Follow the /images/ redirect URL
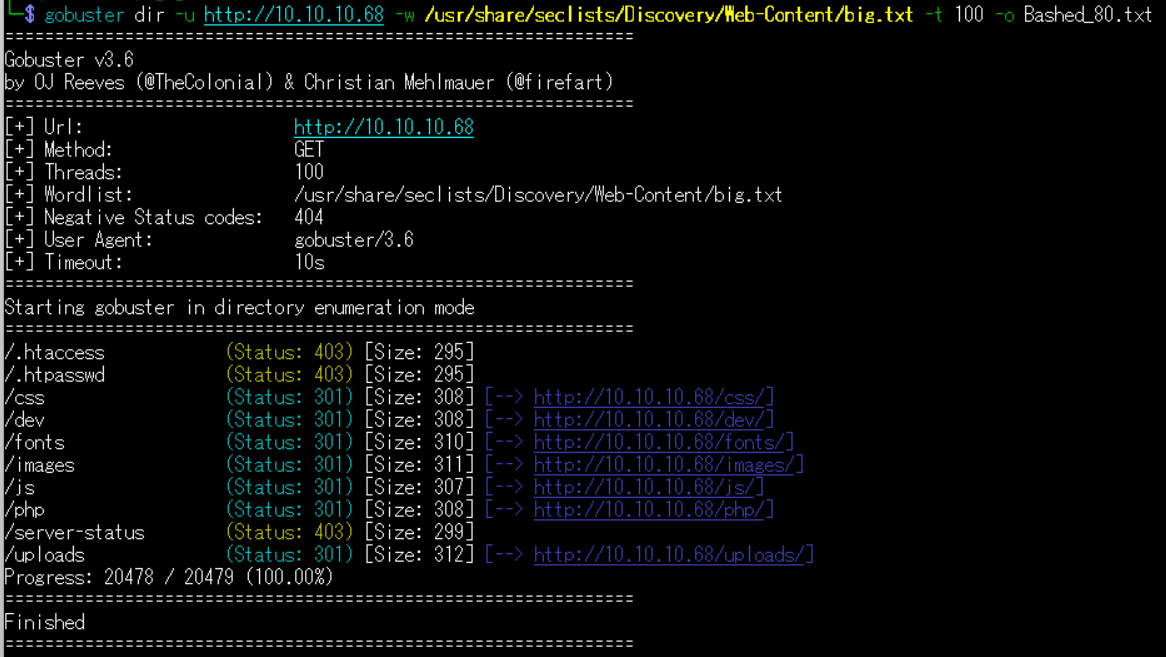1166x657 pixels. click(x=668, y=465)
